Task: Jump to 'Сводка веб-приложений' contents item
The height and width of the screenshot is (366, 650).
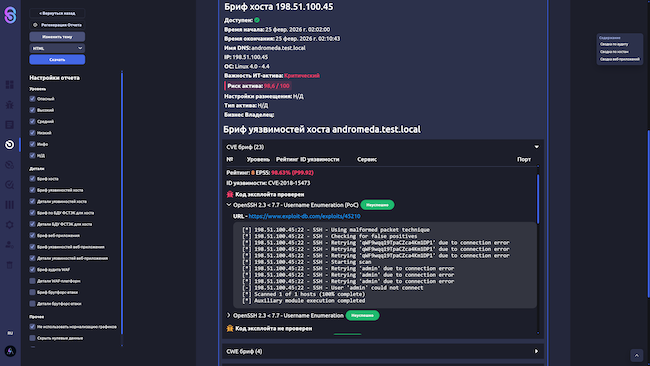Action: click(x=620, y=59)
